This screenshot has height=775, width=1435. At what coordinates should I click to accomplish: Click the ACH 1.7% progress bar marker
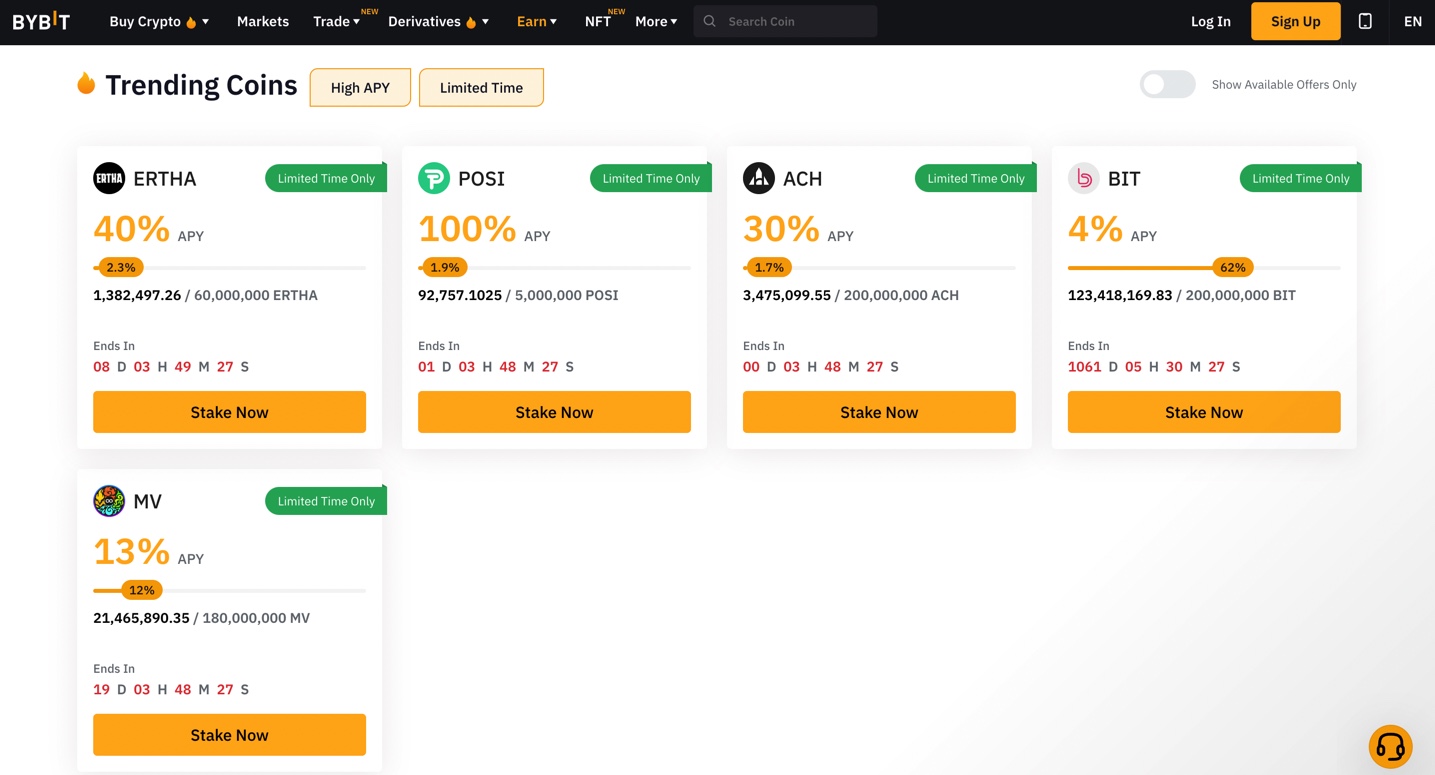pyautogui.click(x=769, y=267)
